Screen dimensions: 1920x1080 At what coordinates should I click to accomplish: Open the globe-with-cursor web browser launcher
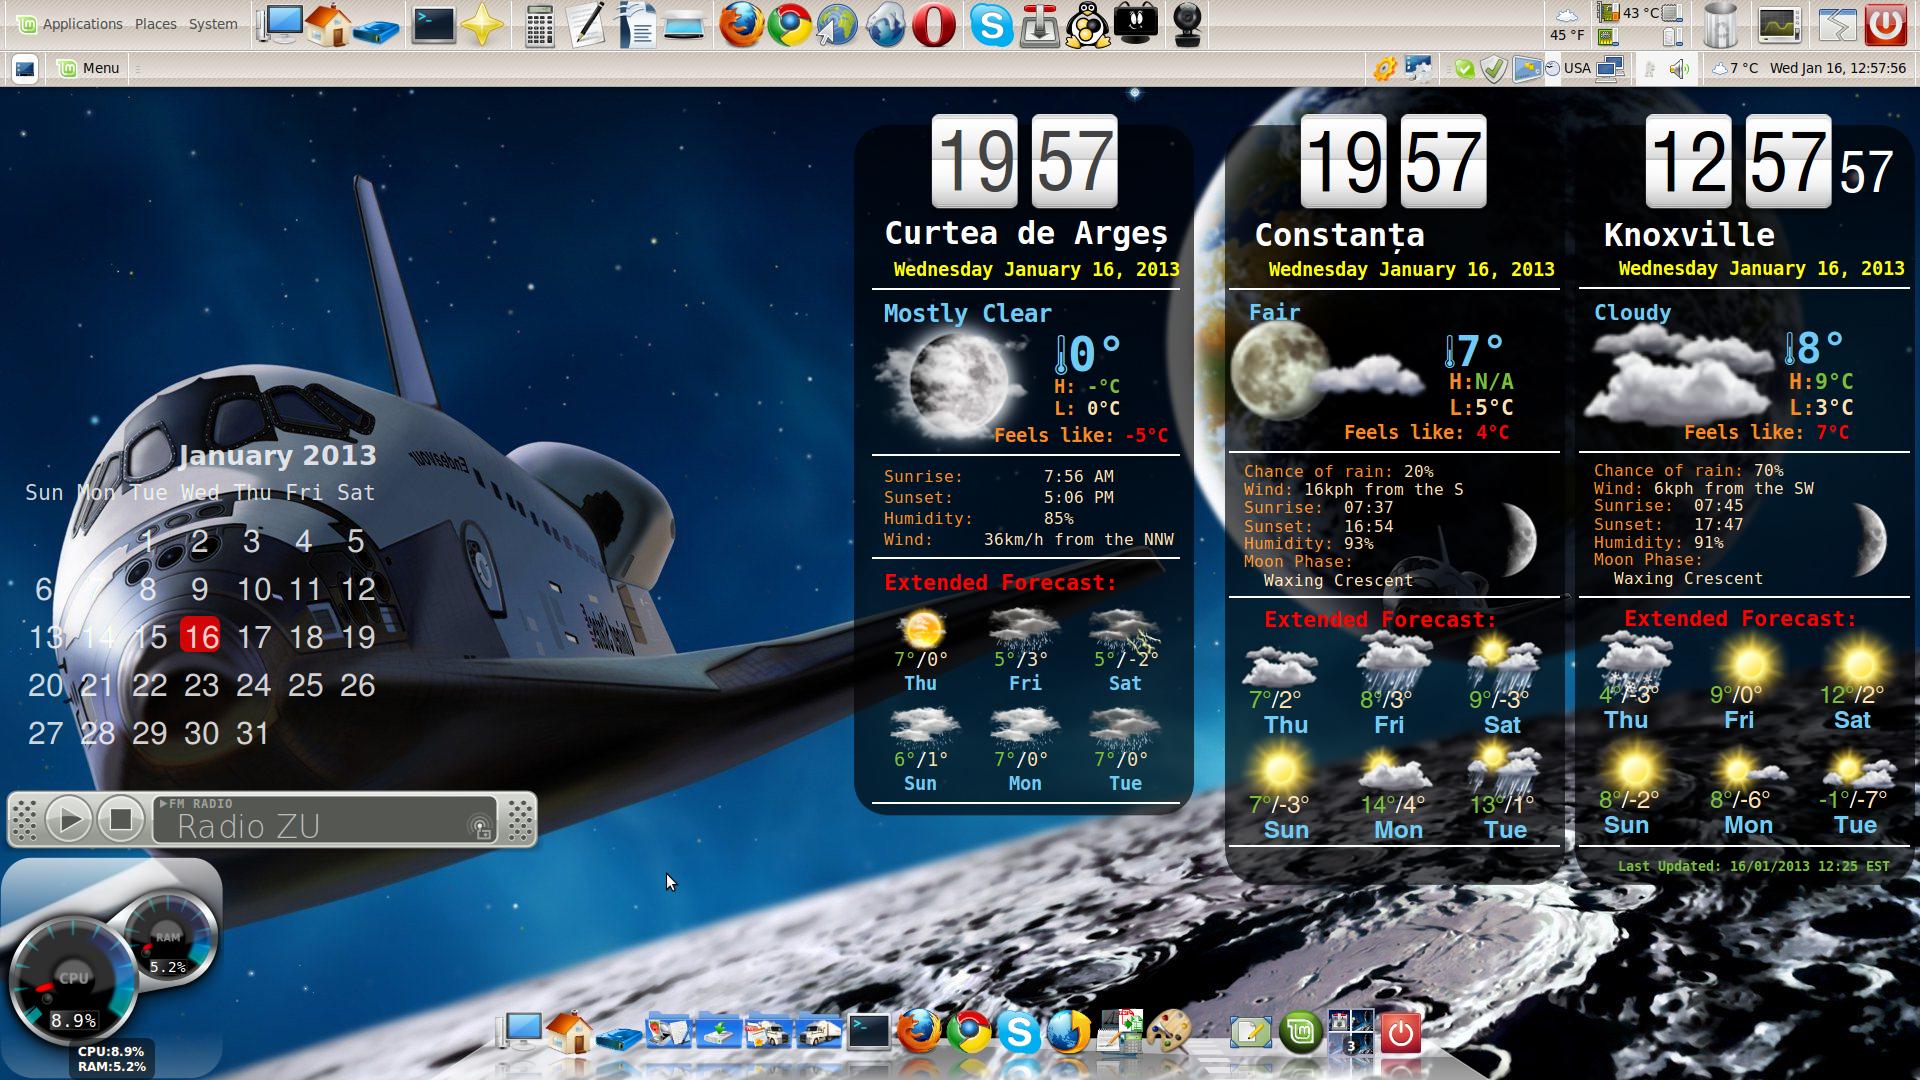[x=837, y=25]
